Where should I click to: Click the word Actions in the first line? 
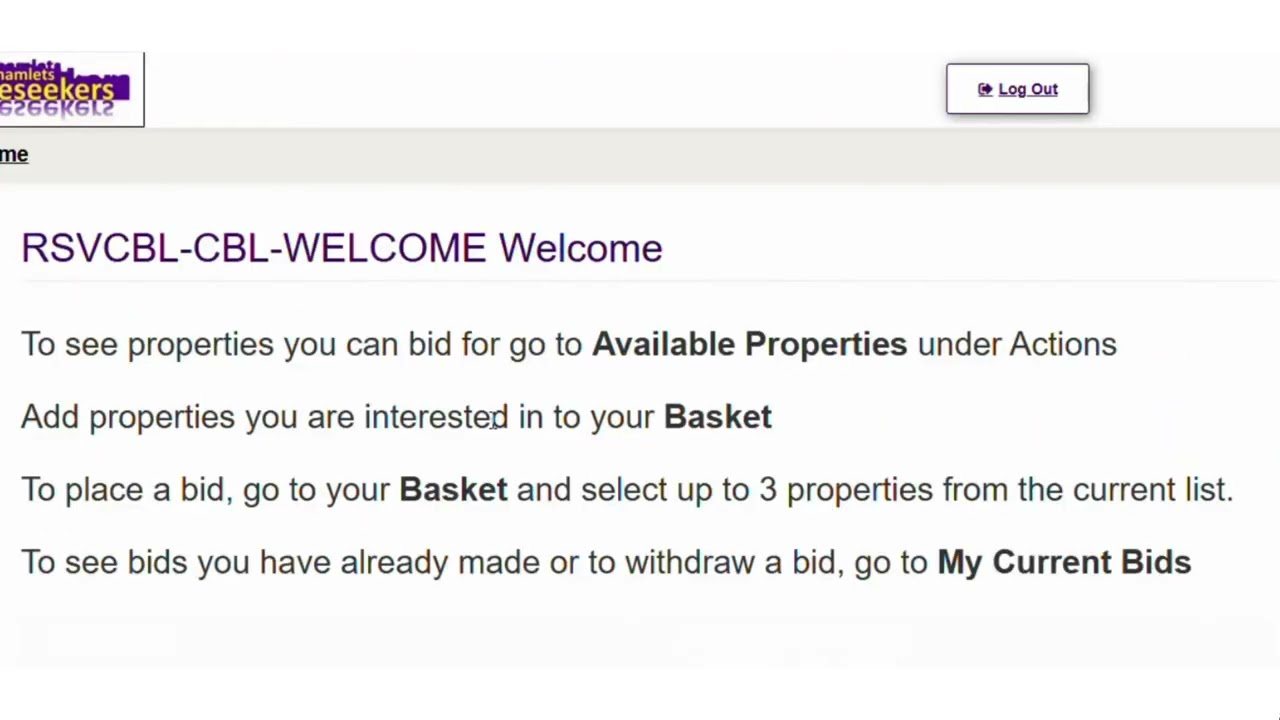click(x=1063, y=344)
